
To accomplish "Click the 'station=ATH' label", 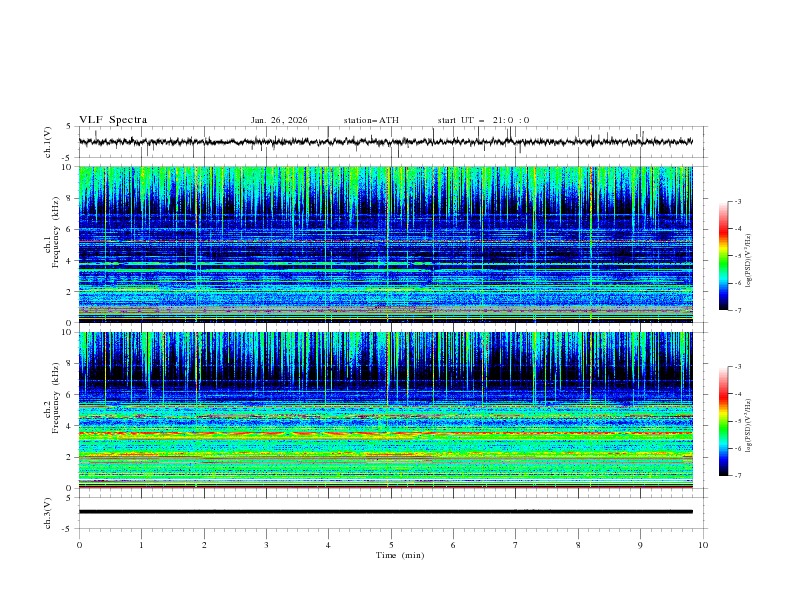I will coord(371,120).
